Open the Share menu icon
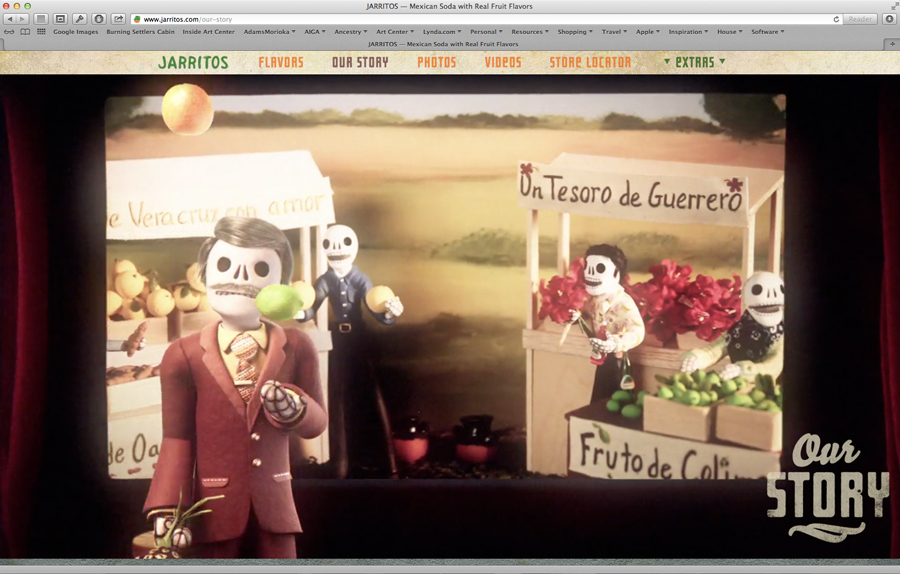Image resolution: width=900 pixels, height=574 pixels. click(118, 19)
